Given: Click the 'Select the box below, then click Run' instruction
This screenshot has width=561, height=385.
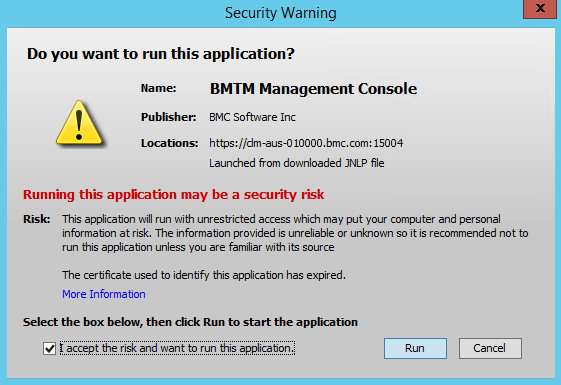Looking at the screenshot, I should click(190, 322).
